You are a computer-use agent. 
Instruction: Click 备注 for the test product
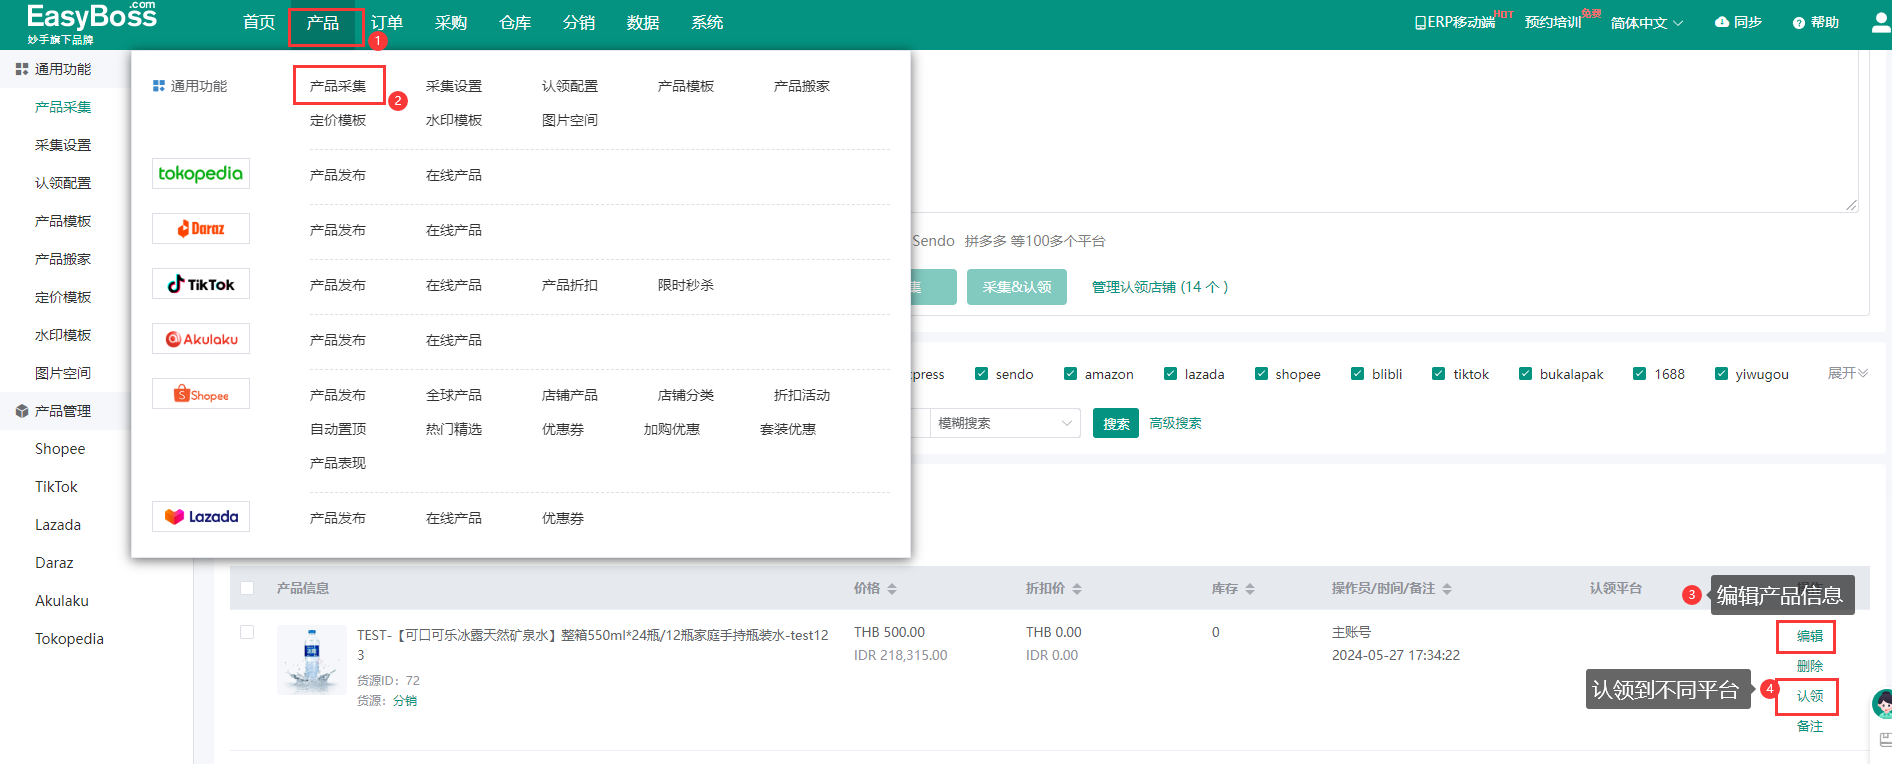click(1810, 726)
